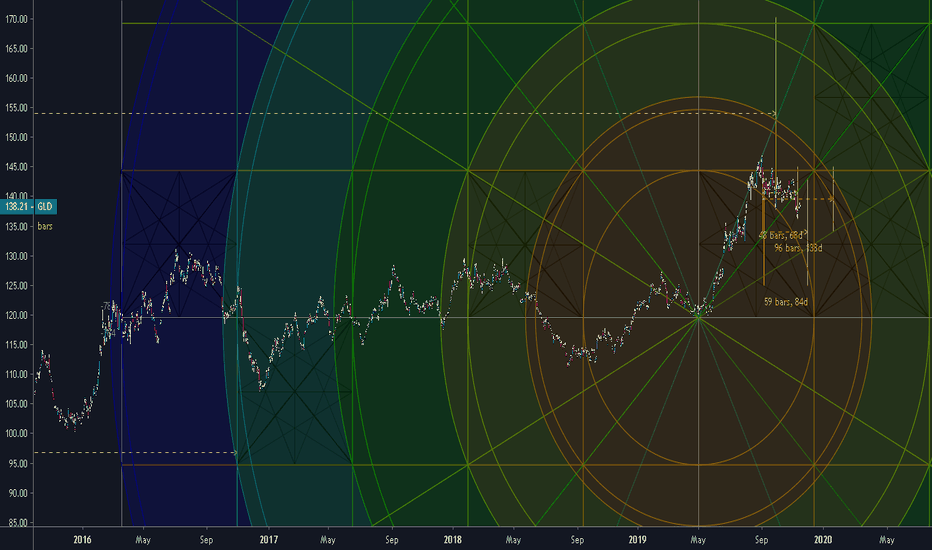Click the 2019 year label on time axis
Image resolution: width=932 pixels, height=550 pixels.
point(637,540)
